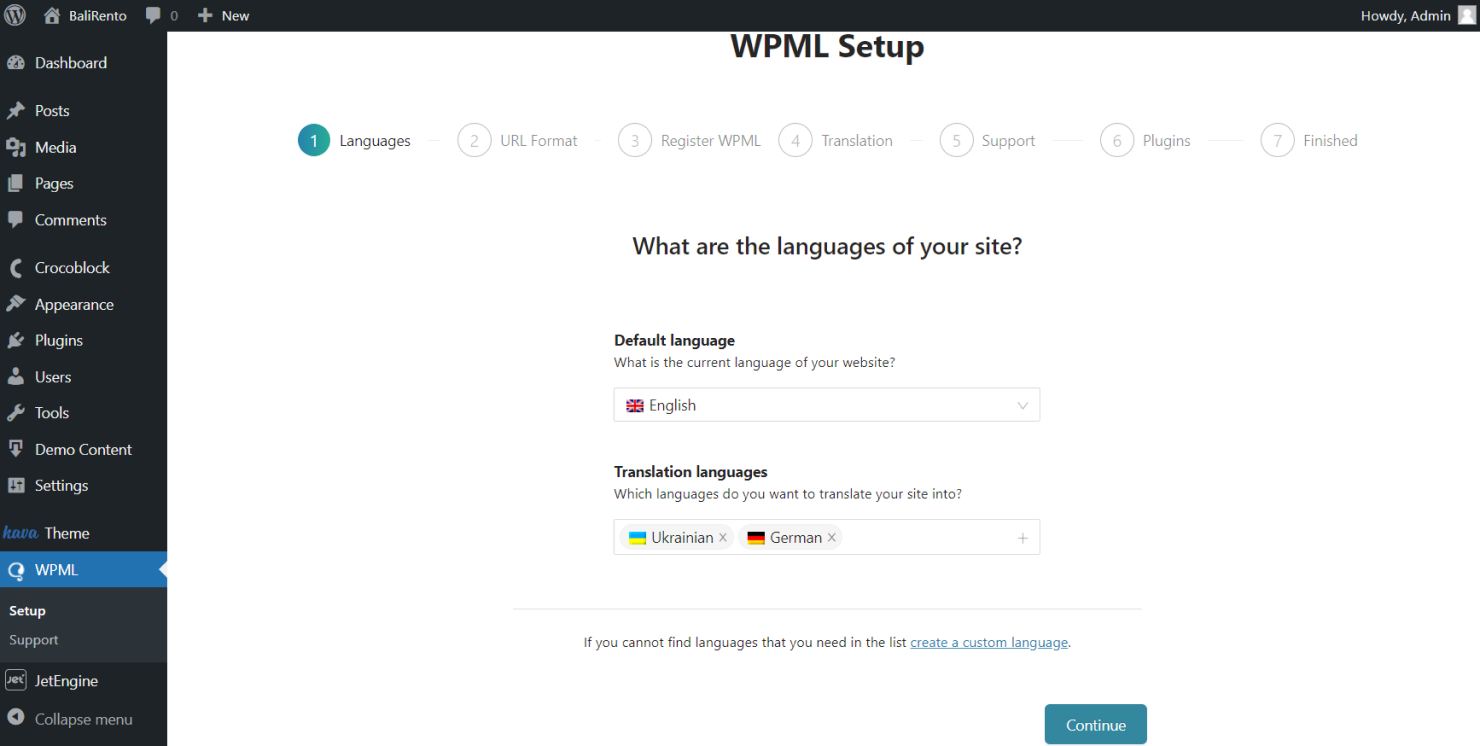Click the Continue button
This screenshot has width=1480, height=746.
tap(1096, 725)
